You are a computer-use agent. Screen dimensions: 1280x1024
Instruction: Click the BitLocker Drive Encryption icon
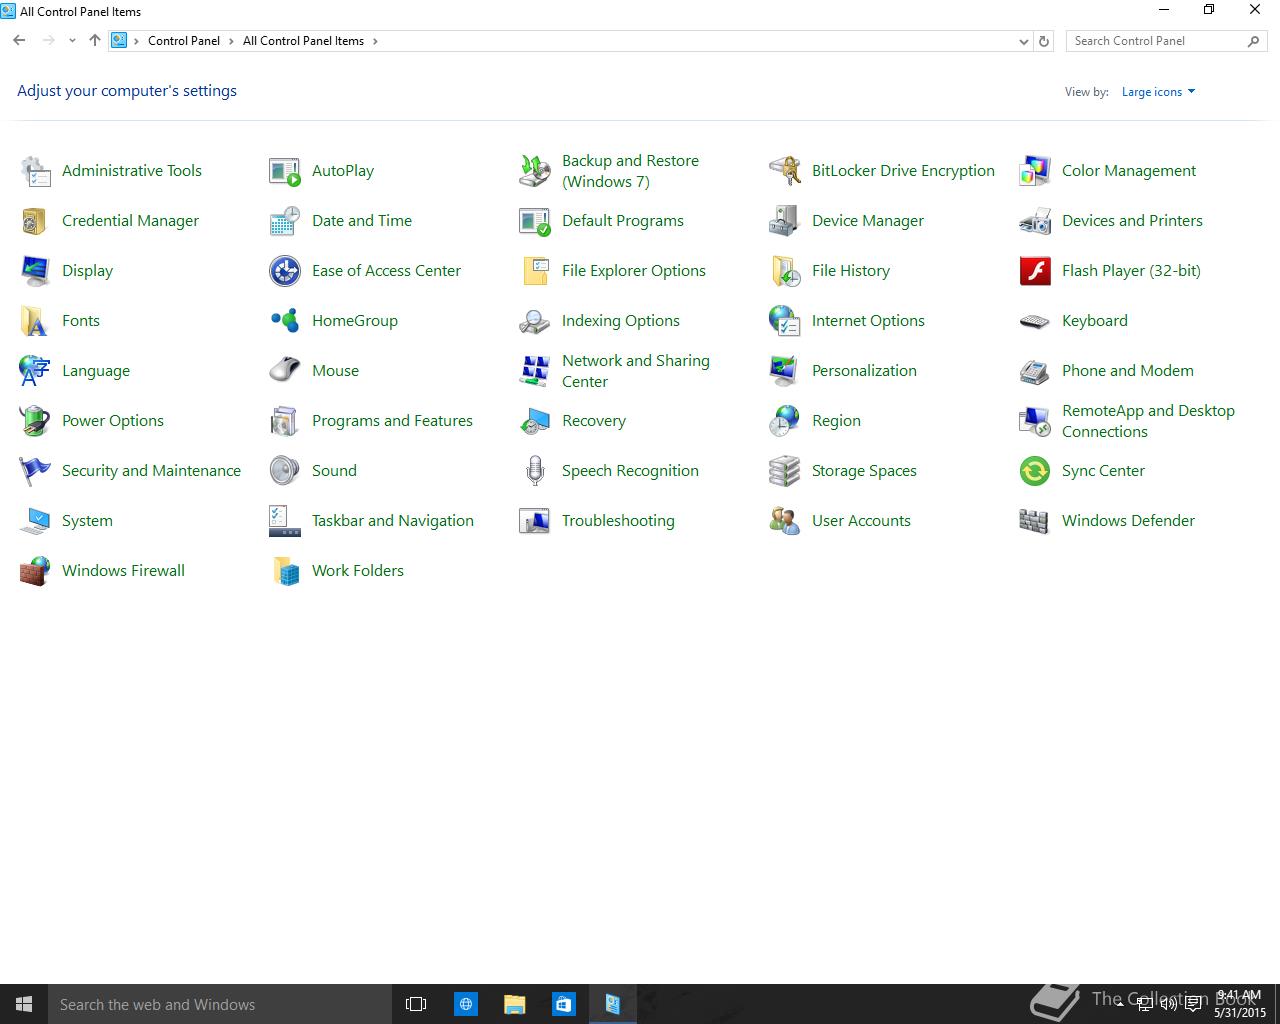tap(785, 171)
